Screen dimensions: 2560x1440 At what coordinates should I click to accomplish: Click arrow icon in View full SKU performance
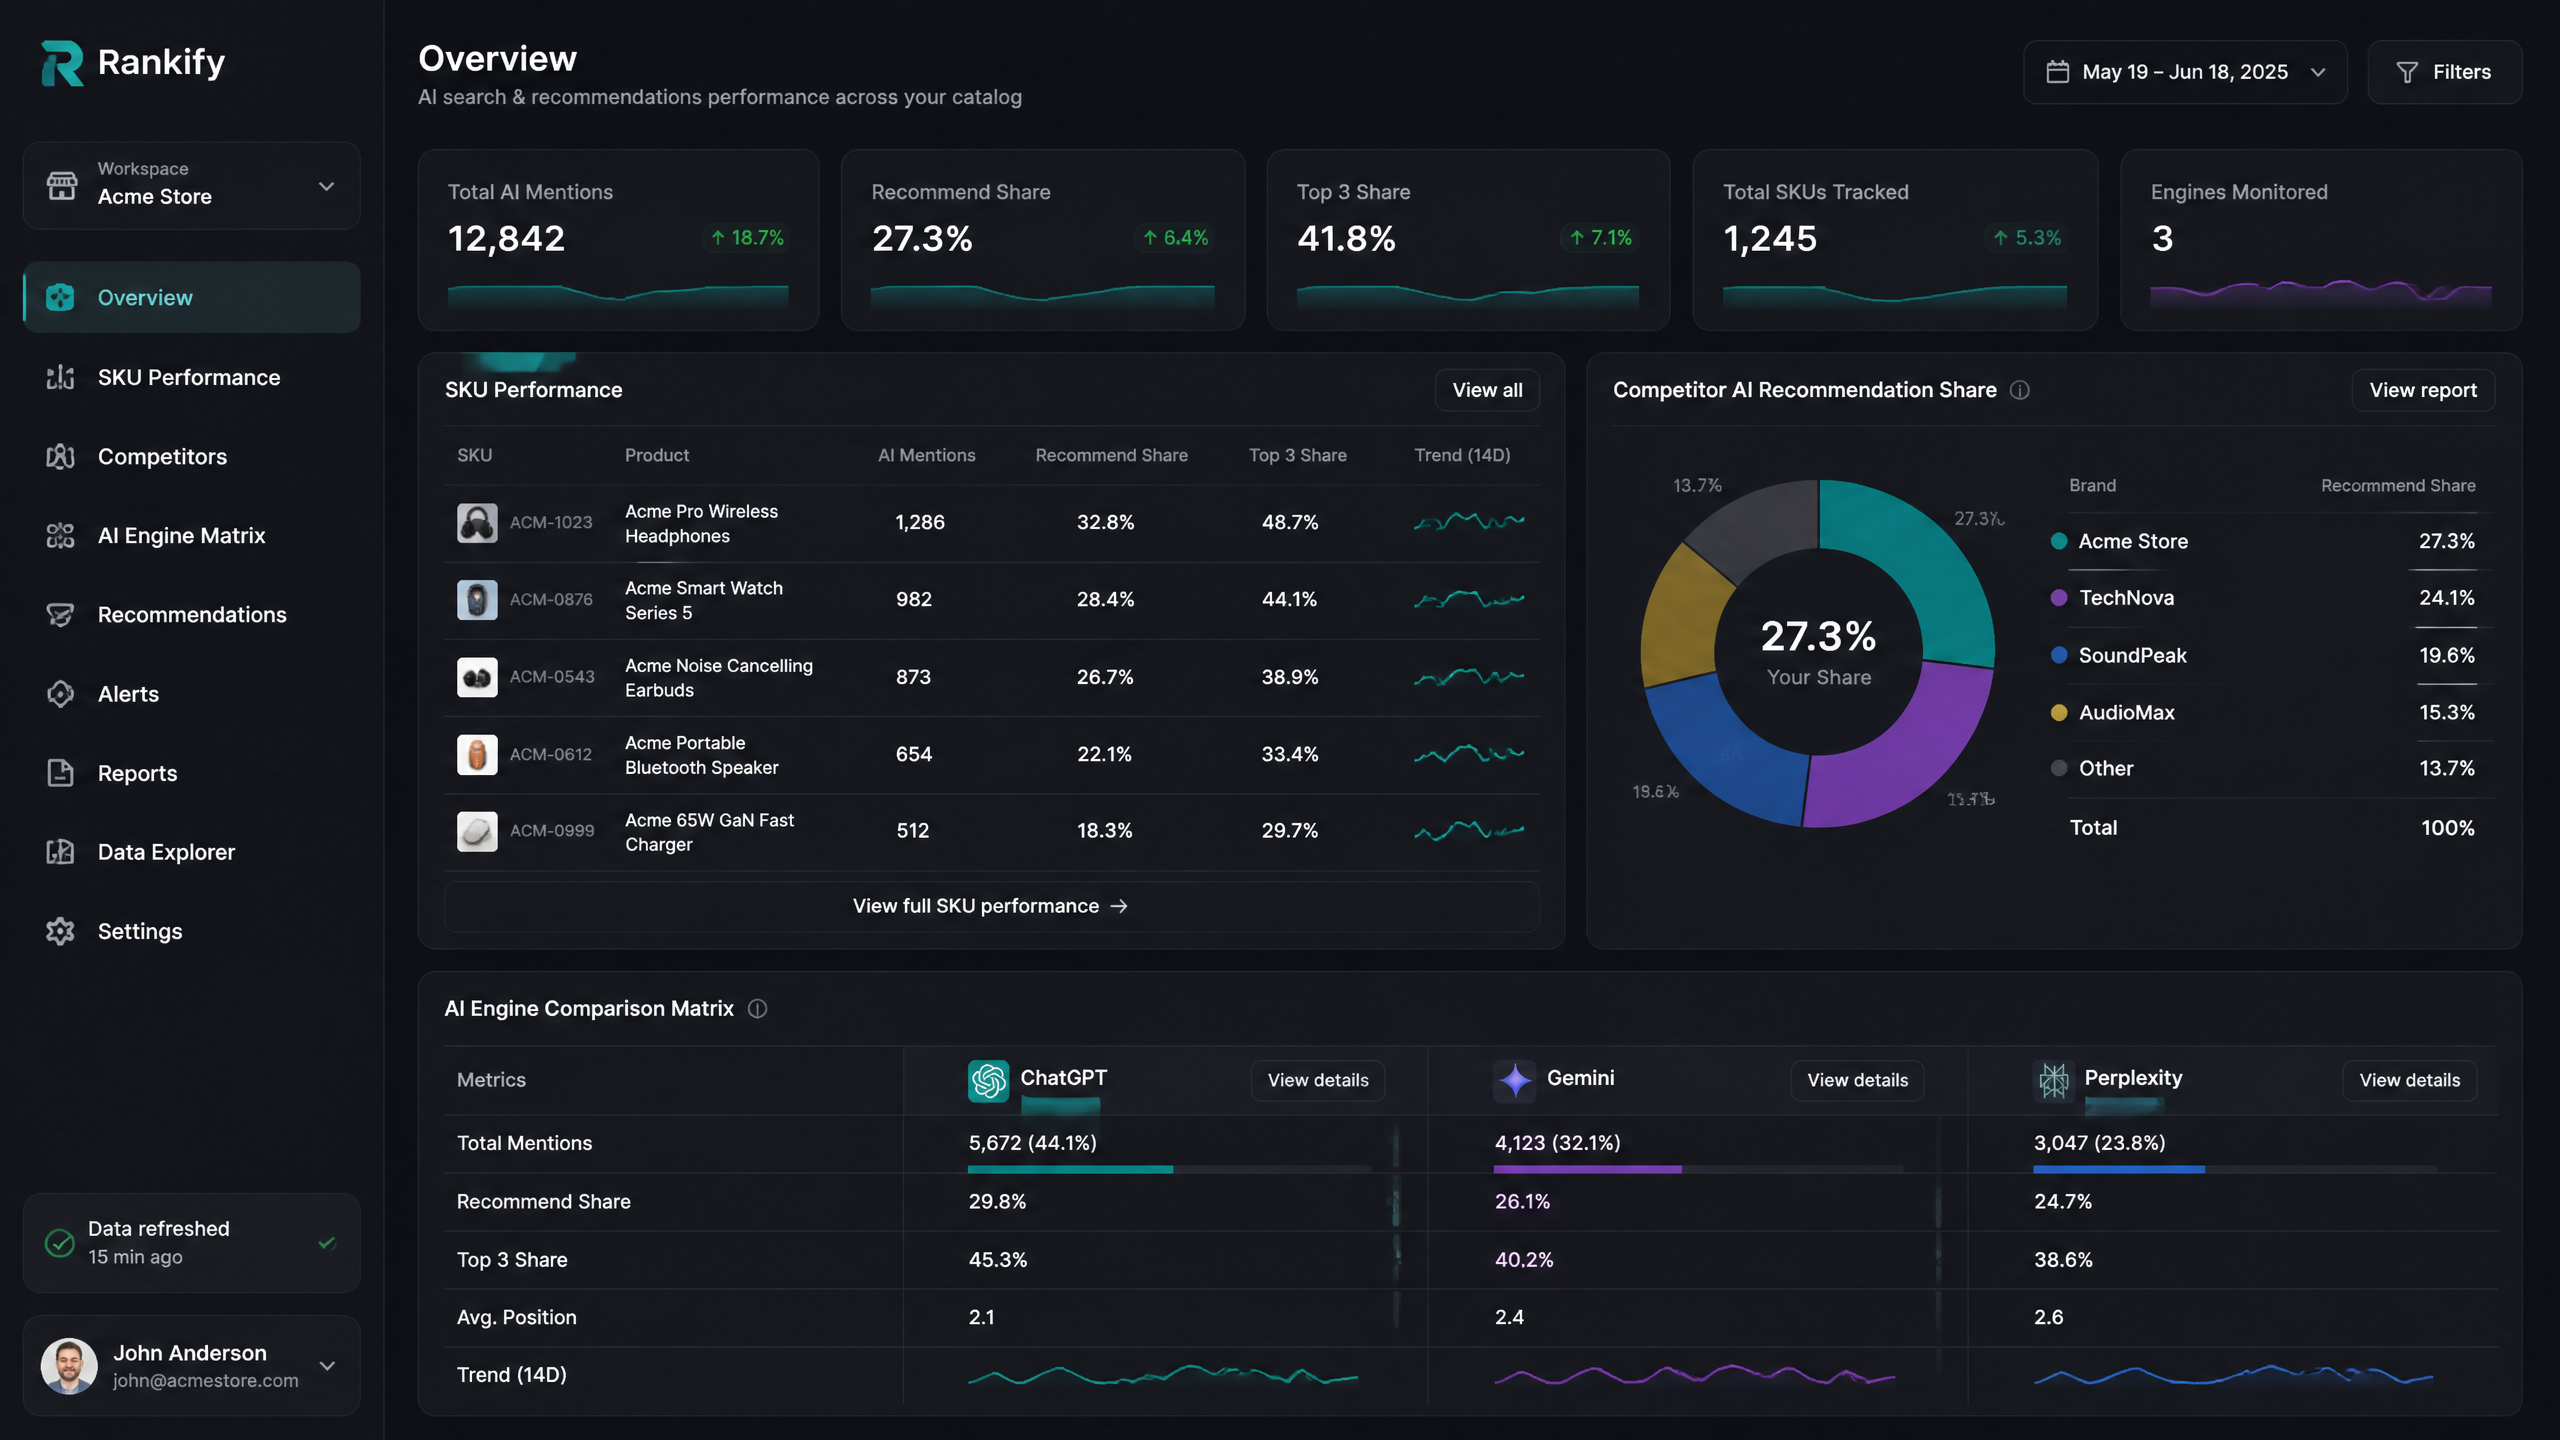1119,906
